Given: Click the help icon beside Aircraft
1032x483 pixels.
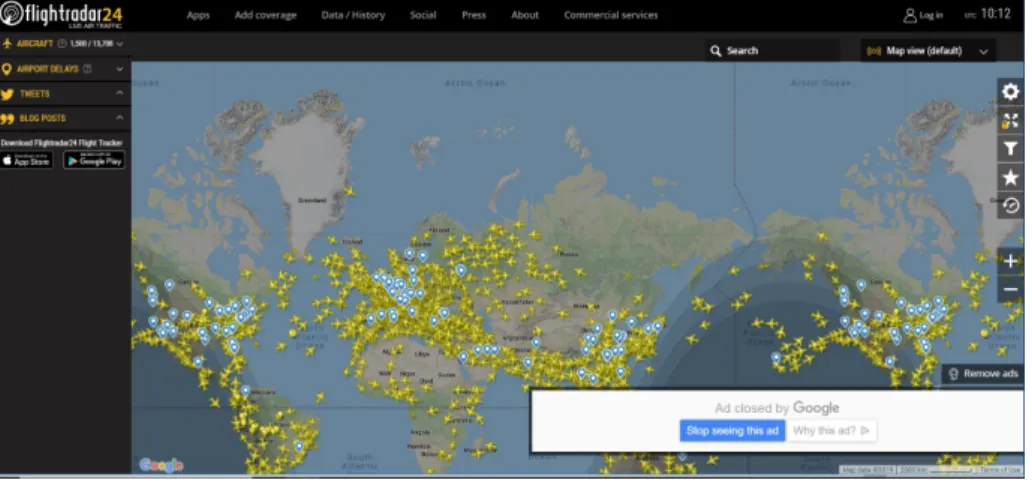Looking at the screenshot, I should click(x=63, y=43).
